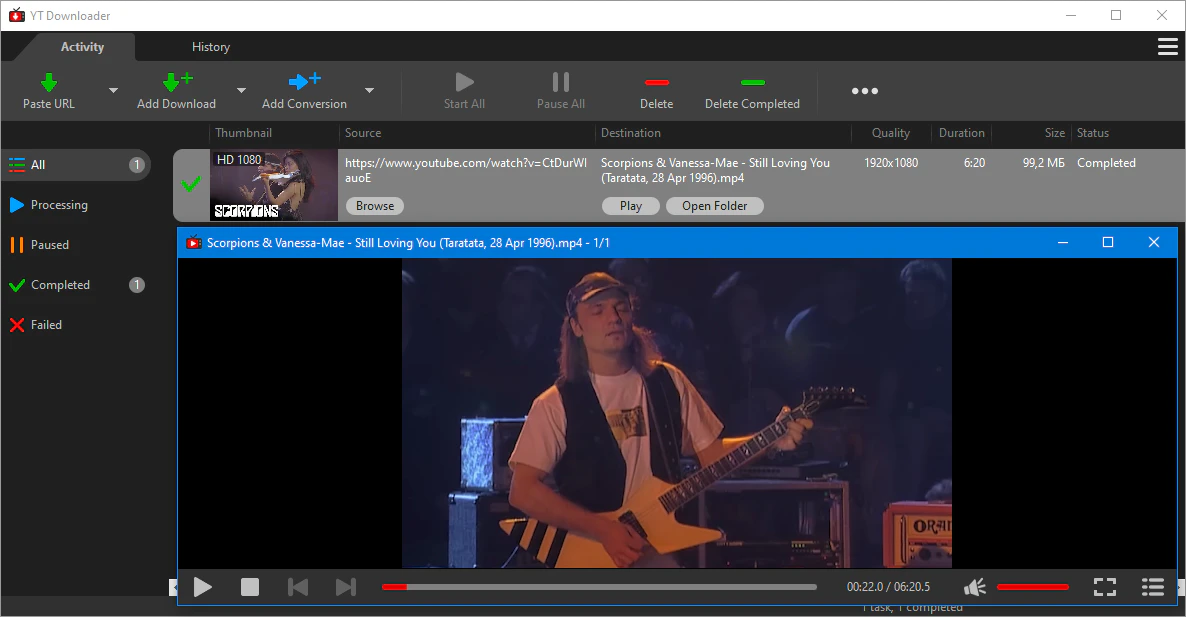The height and width of the screenshot is (617, 1186).
Task: Click the player window title bar icon
Action: (x=194, y=243)
